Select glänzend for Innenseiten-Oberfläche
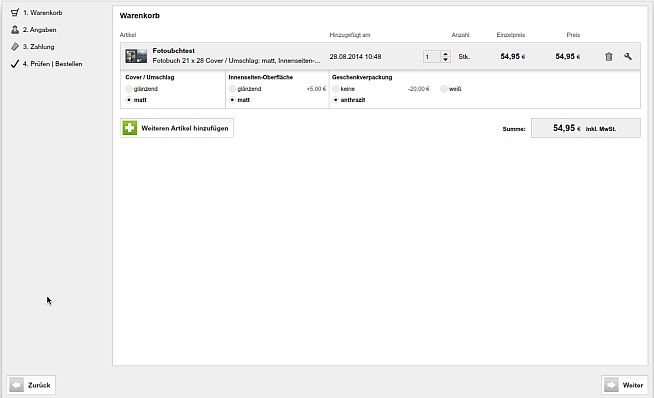654x398 pixels. coord(232,88)
